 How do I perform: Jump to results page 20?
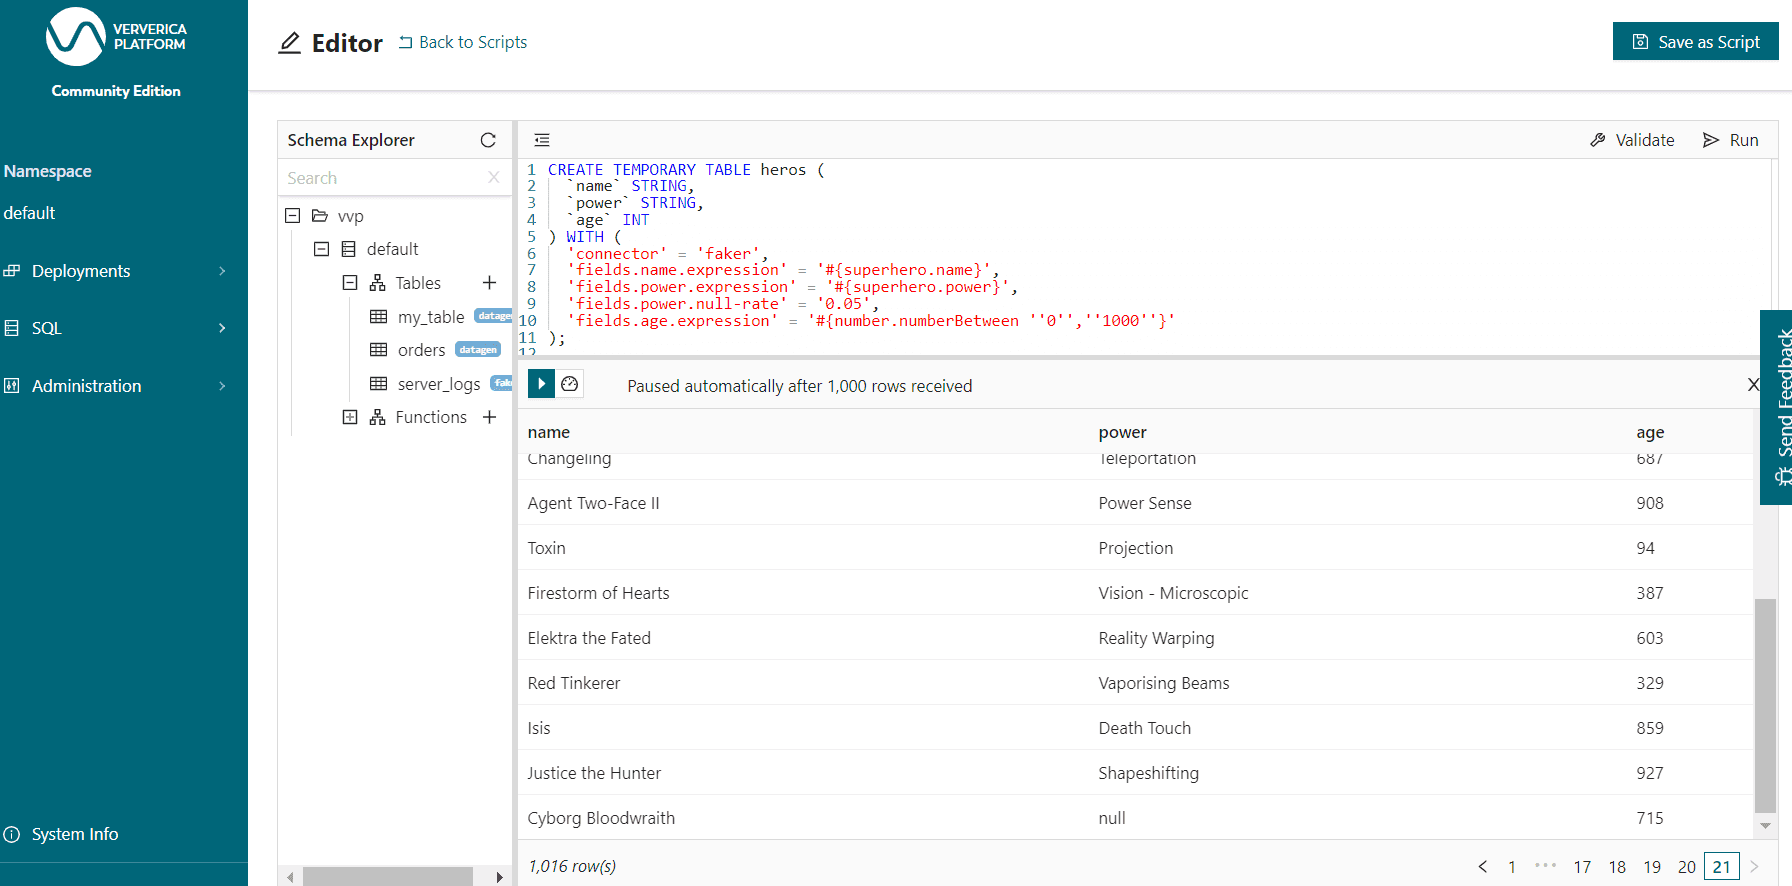pyautogui.click(x=1687, y=867)
